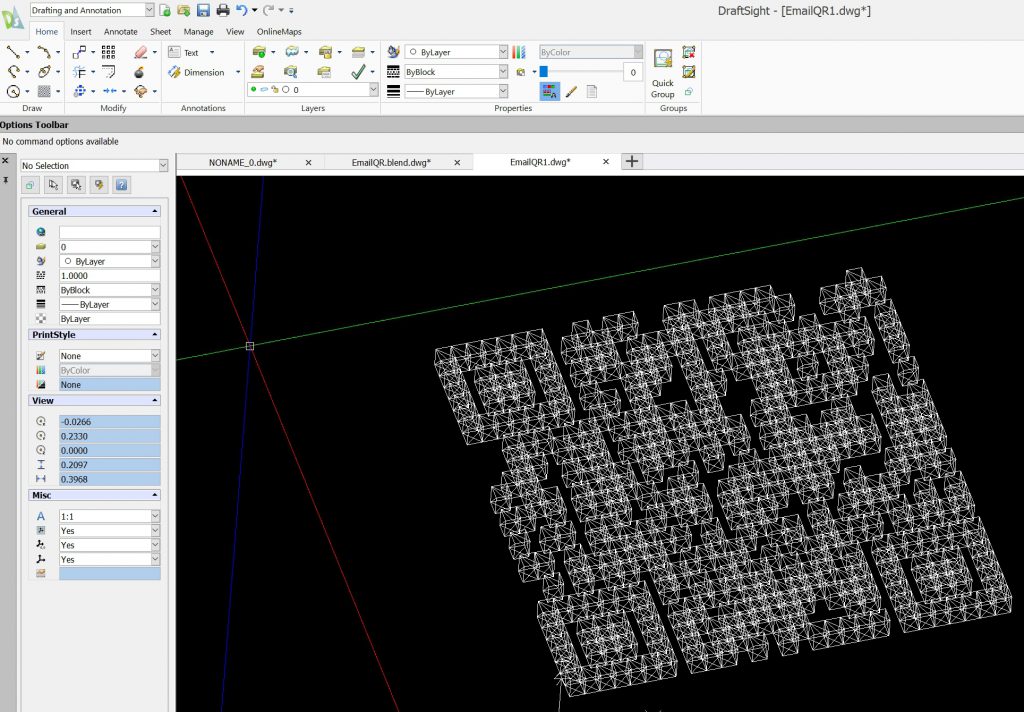Open the Drafting and Annotation workspace dropdown
1024x712 pixels.
click(149, 10)
